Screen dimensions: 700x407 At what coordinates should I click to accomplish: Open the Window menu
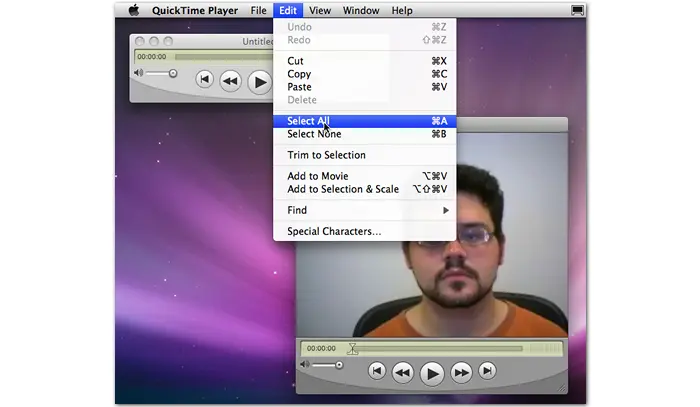click(361, 10)
